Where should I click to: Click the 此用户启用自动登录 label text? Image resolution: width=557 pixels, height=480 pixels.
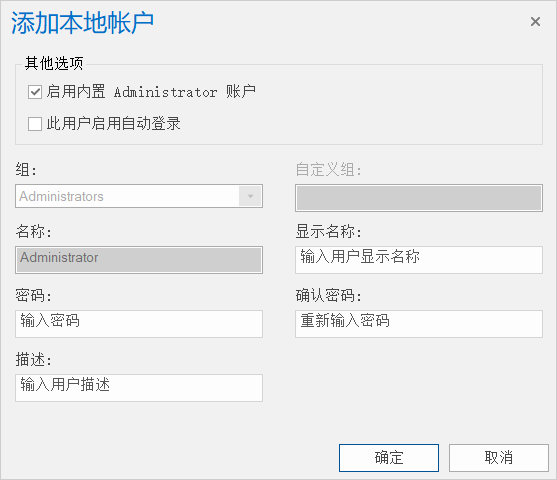pos(113,124)
